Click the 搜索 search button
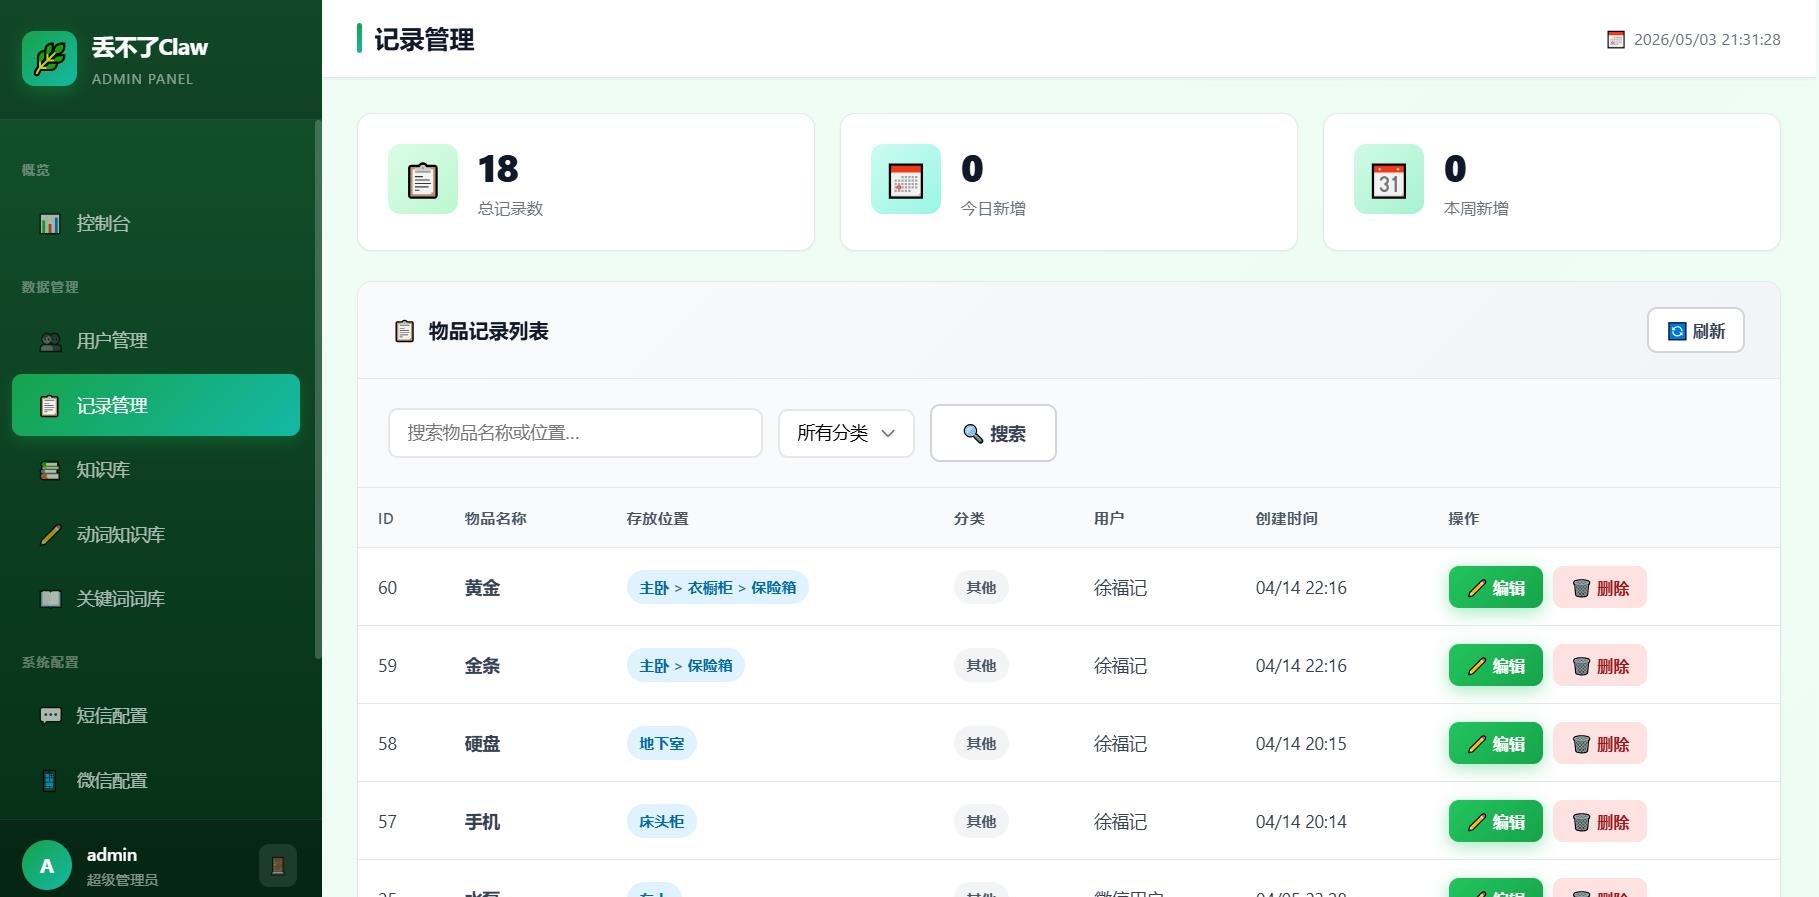Screen dimensions: 1819x897 pos(993,433)
